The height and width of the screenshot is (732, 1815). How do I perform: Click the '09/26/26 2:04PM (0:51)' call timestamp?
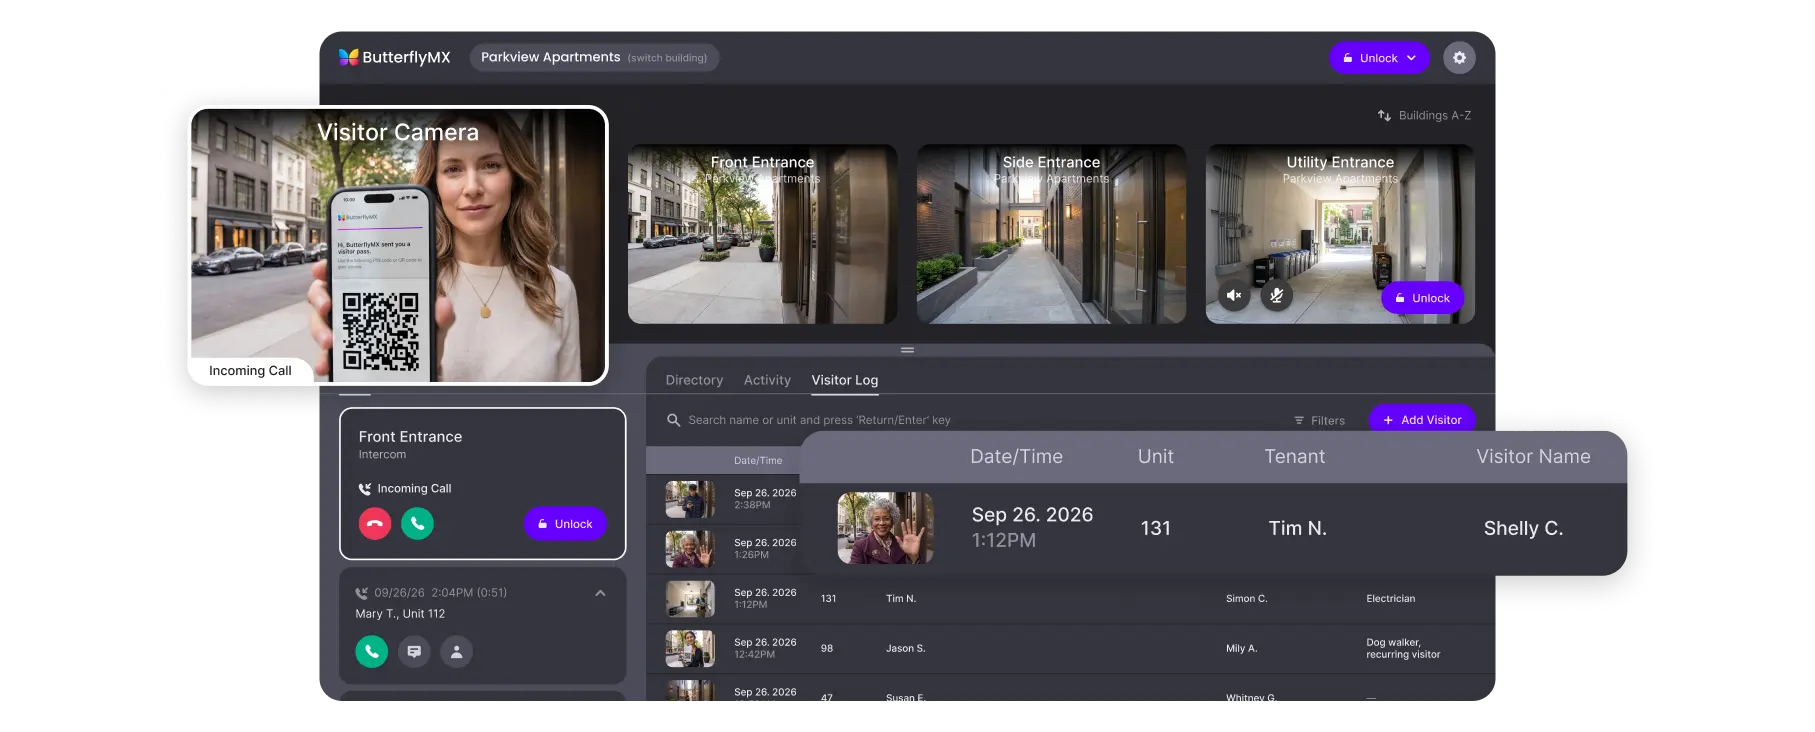point(440,592)
